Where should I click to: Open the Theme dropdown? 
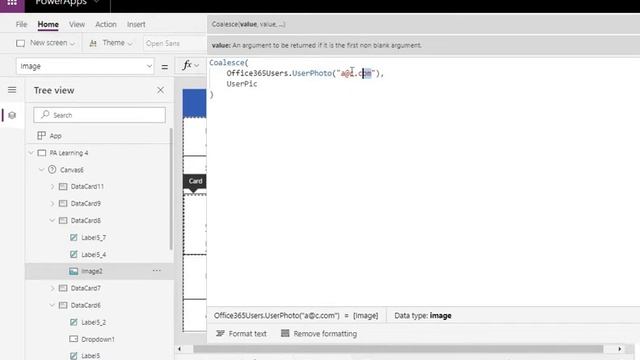[x=111, y=43]
